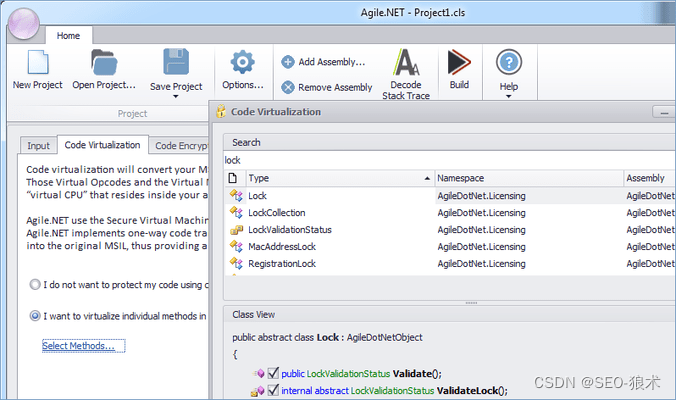This screenshot has height=400, width=676.
Task: Expand the Save Project dropdown arrow
Action: (x=175, y=97)
